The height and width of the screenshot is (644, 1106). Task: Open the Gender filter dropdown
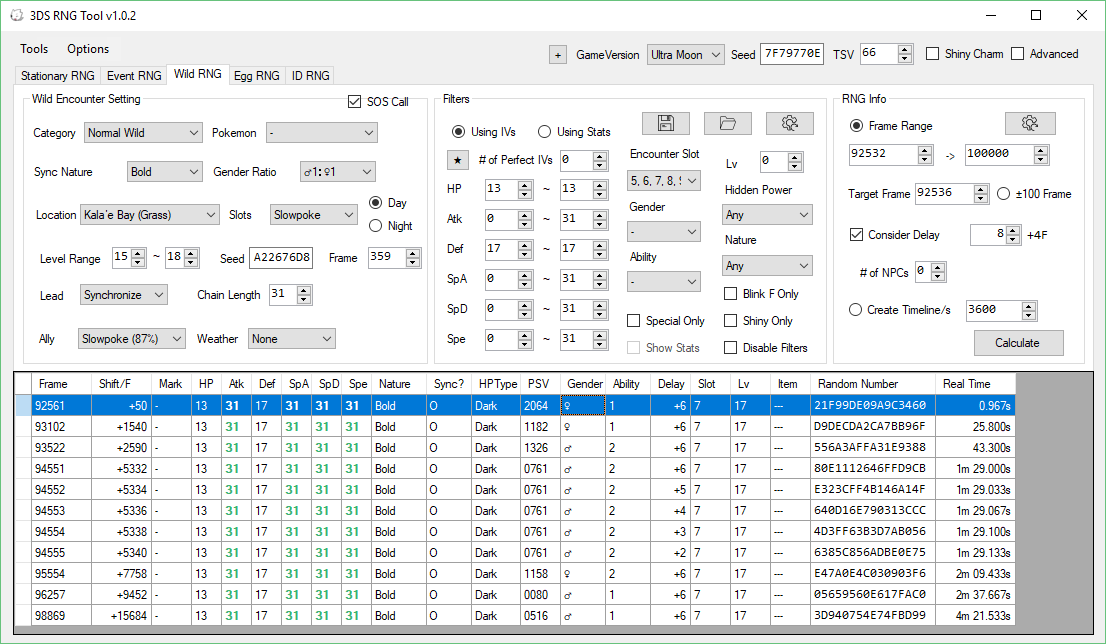(664, 231)
